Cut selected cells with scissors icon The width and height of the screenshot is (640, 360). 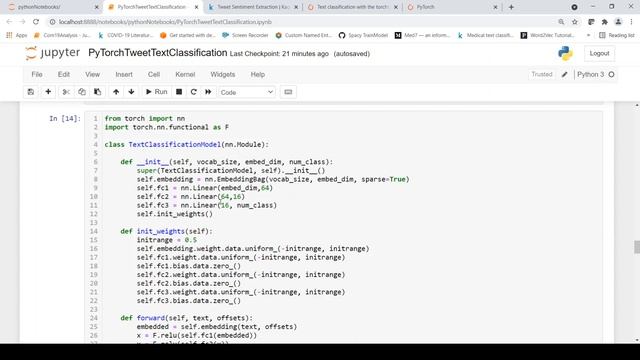[x=66, y=92]
